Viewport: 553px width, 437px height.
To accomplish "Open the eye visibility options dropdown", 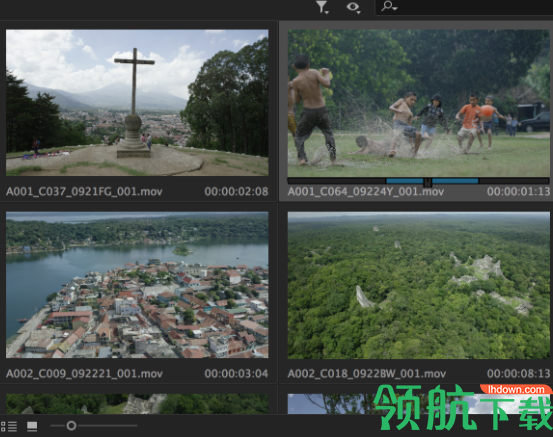I will click(353, 7).
